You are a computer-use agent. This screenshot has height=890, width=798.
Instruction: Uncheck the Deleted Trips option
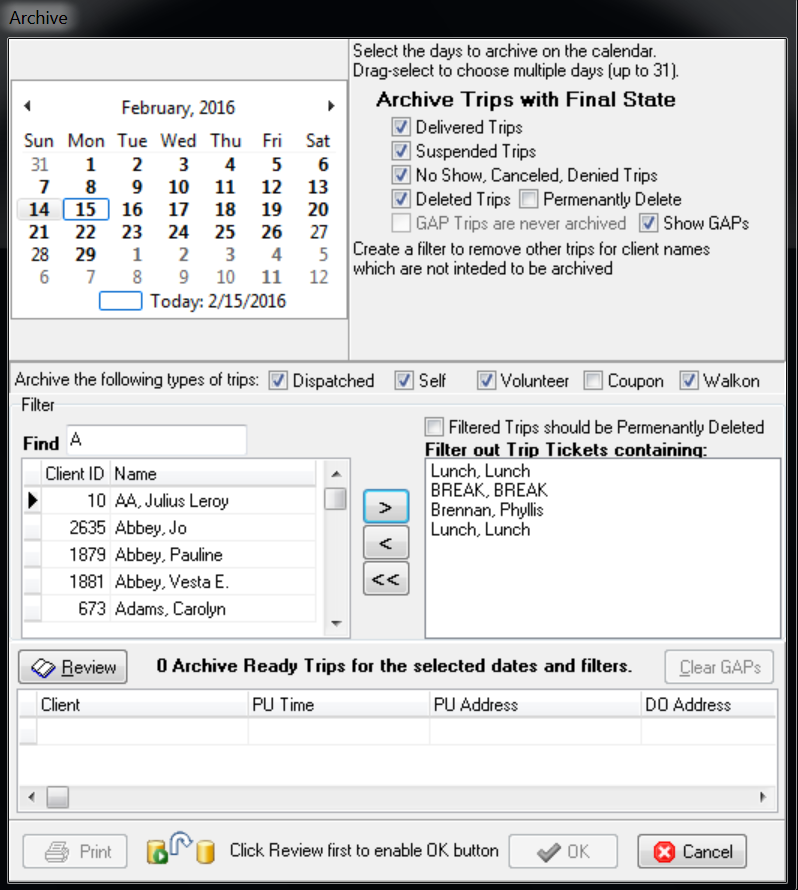401,199
